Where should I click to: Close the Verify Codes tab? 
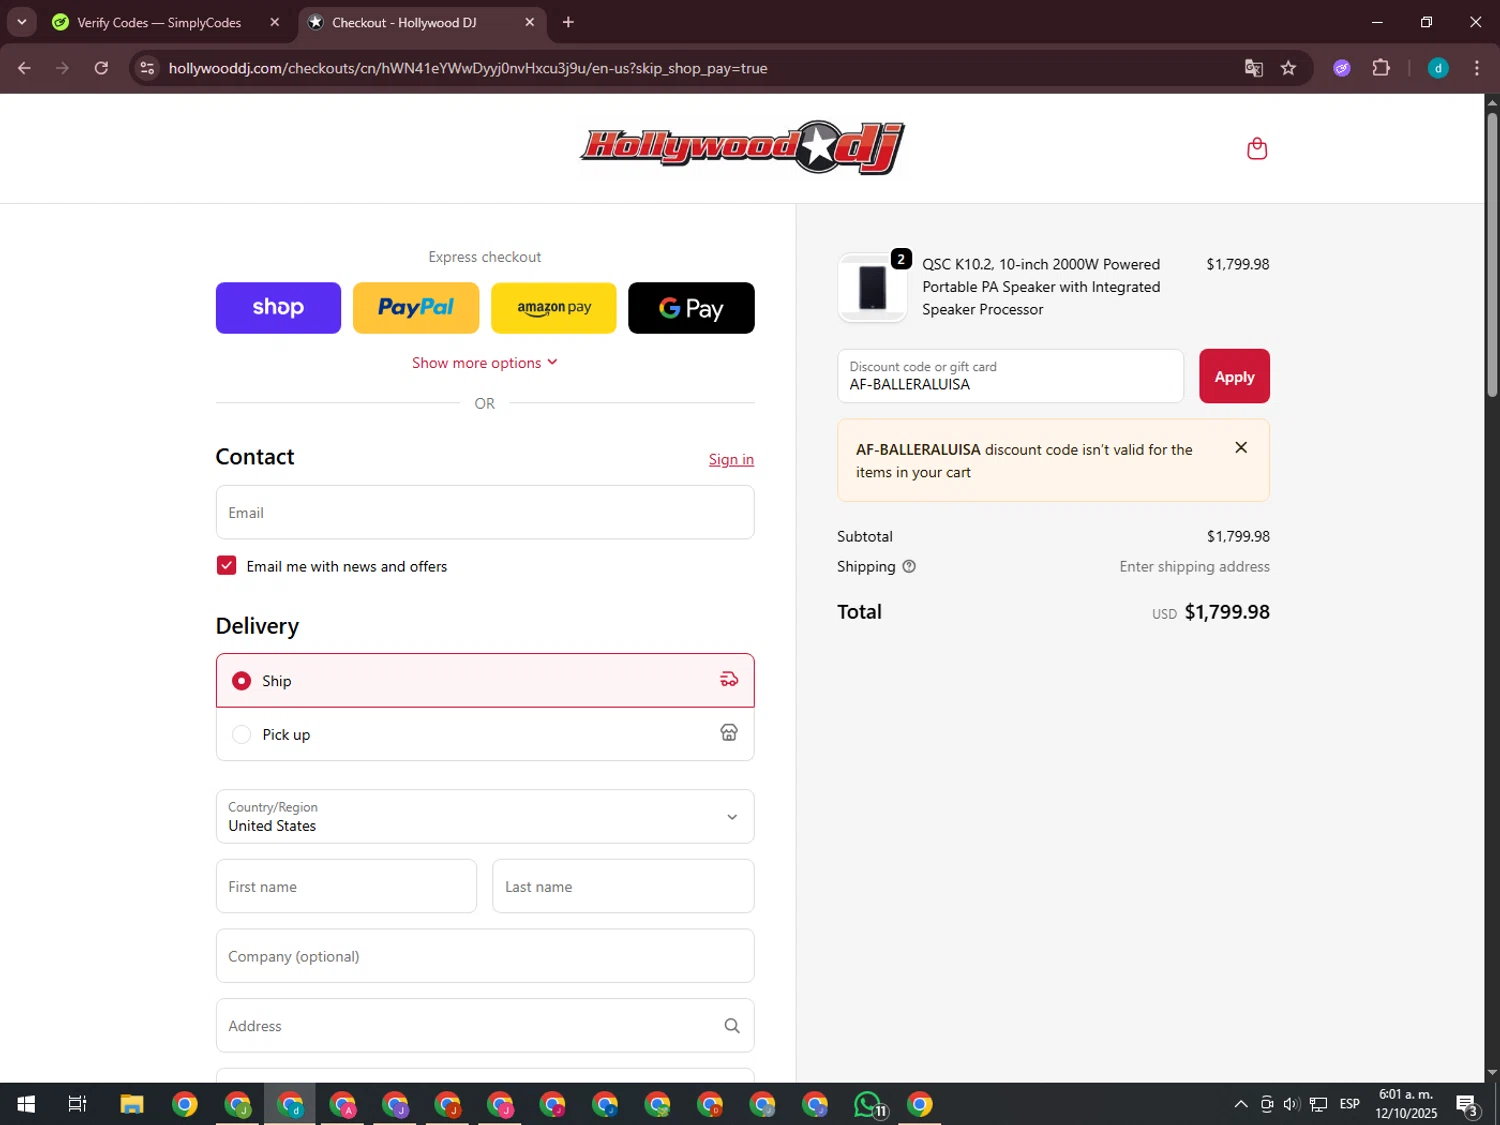pyautogui.click(x=275, y=22)
